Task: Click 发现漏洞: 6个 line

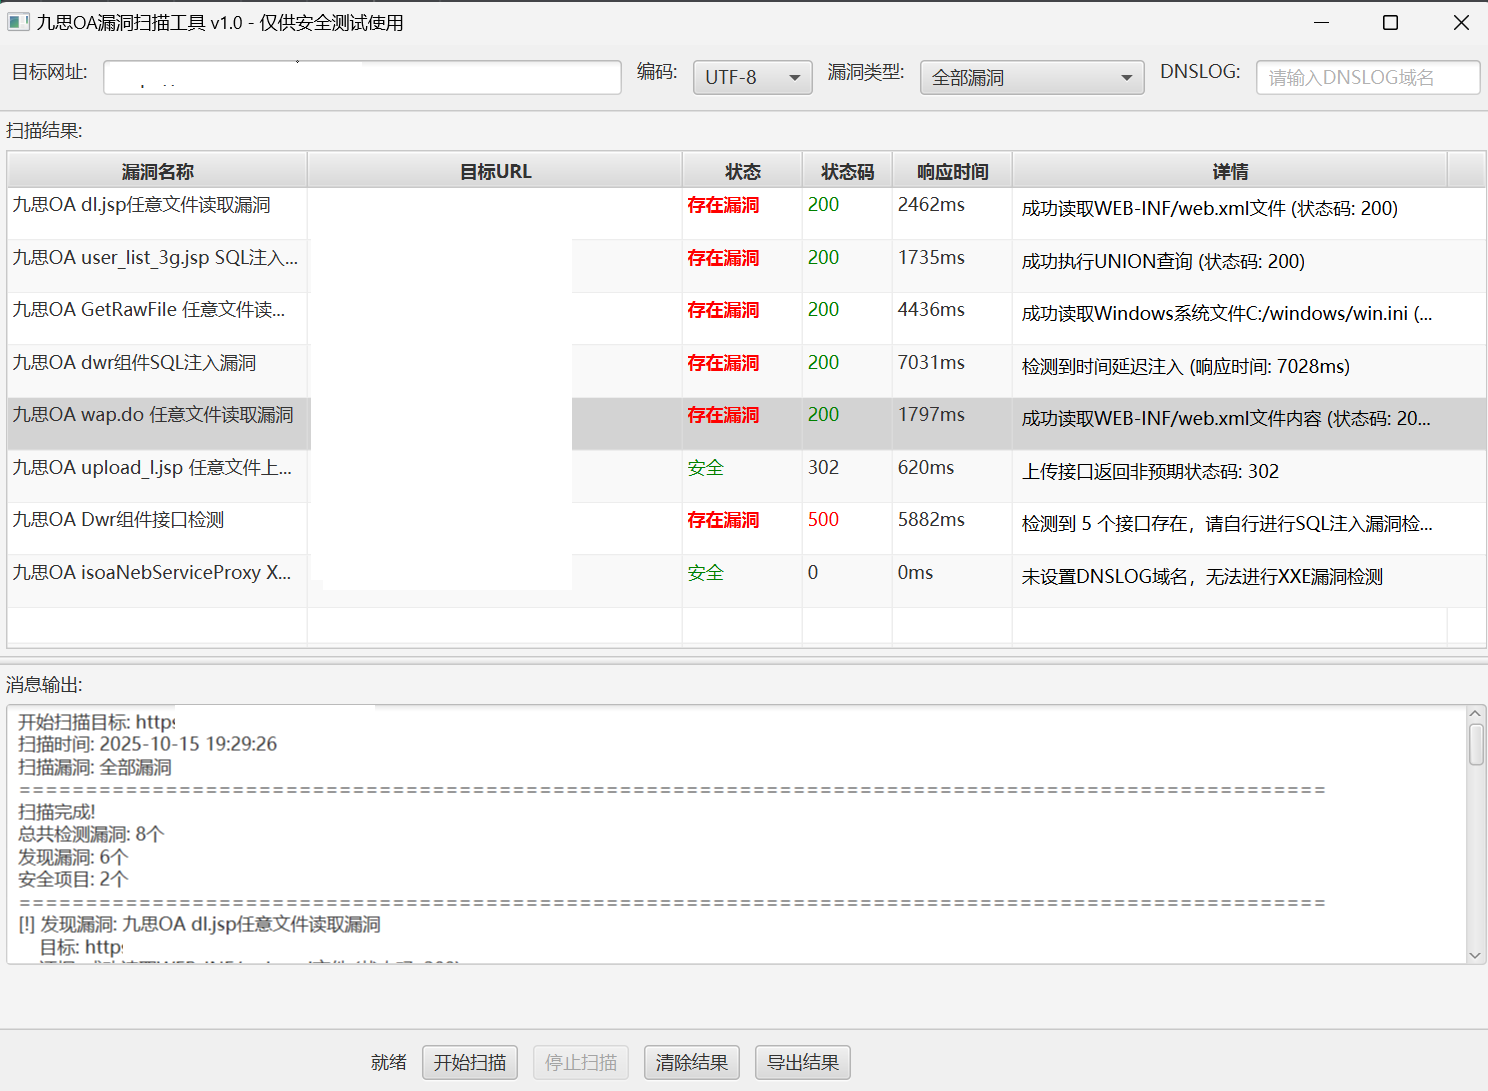Action: click(73, 857)
